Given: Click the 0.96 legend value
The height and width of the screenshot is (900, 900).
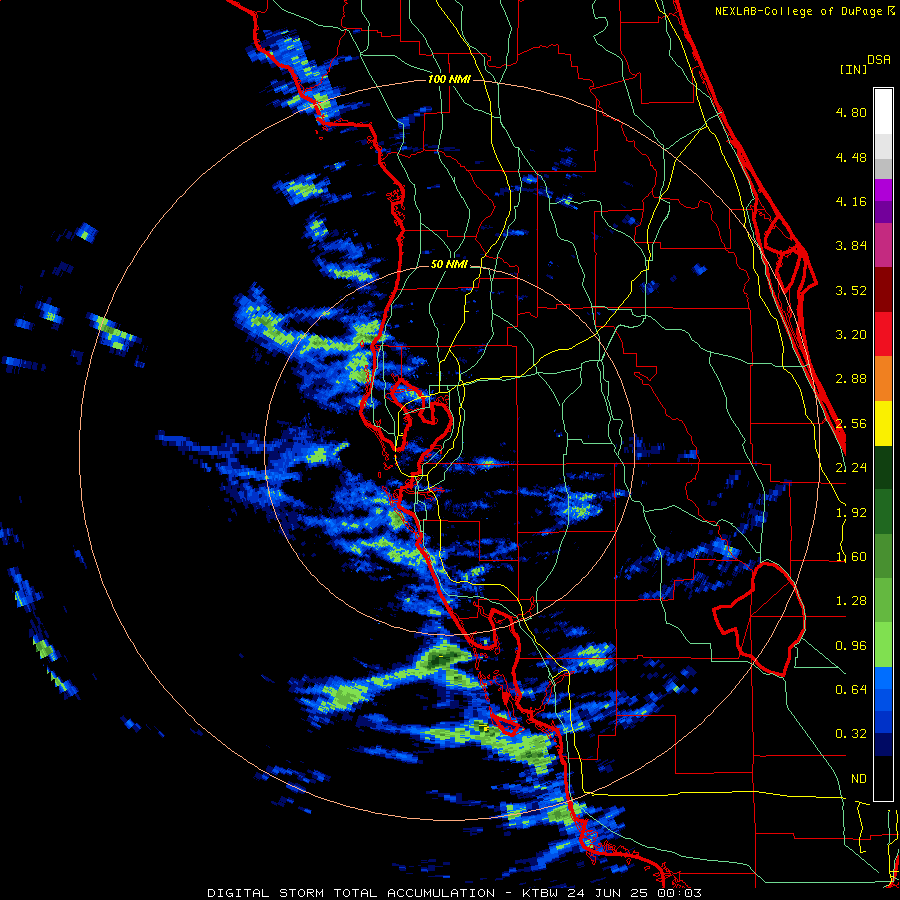Looking at the screenshot, I should tap(851, 646).
